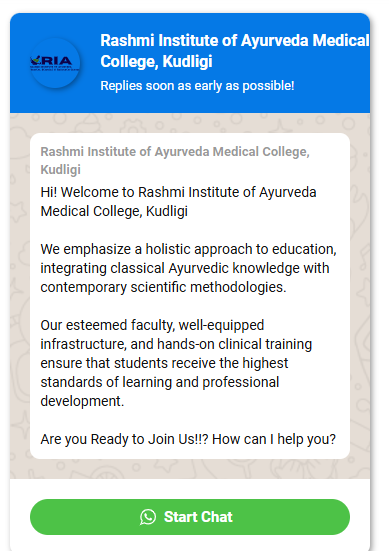Viewport: 389px width, 551px height.
Task: Click the 'We emphasize a holistic approach' line
Action: click(x=188, y=249)
